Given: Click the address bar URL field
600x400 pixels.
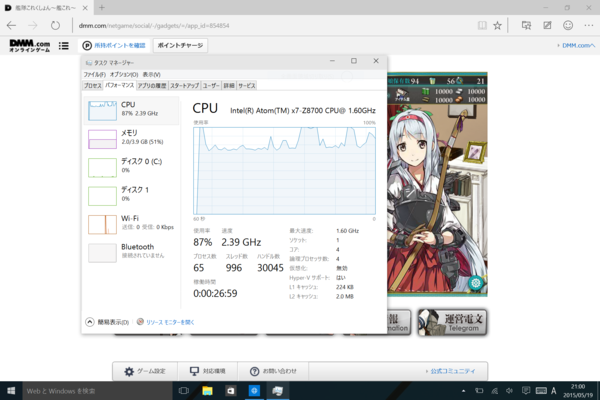Looking at the screenshot, I should (x=274, y=26).
